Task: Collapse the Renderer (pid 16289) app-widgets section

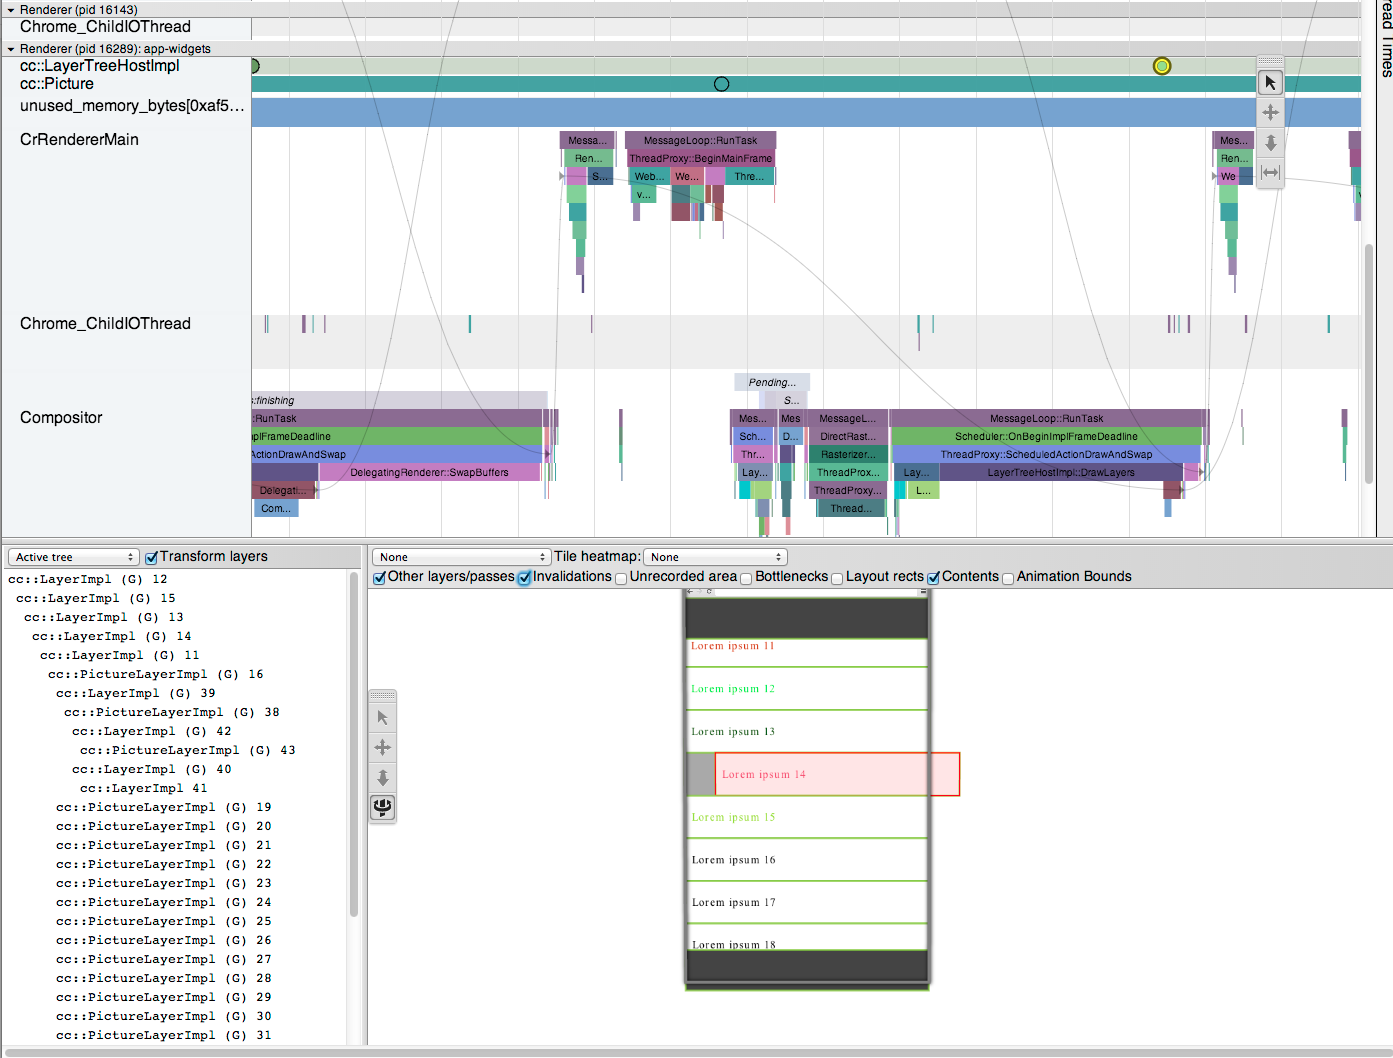Action: pos(11,49)
